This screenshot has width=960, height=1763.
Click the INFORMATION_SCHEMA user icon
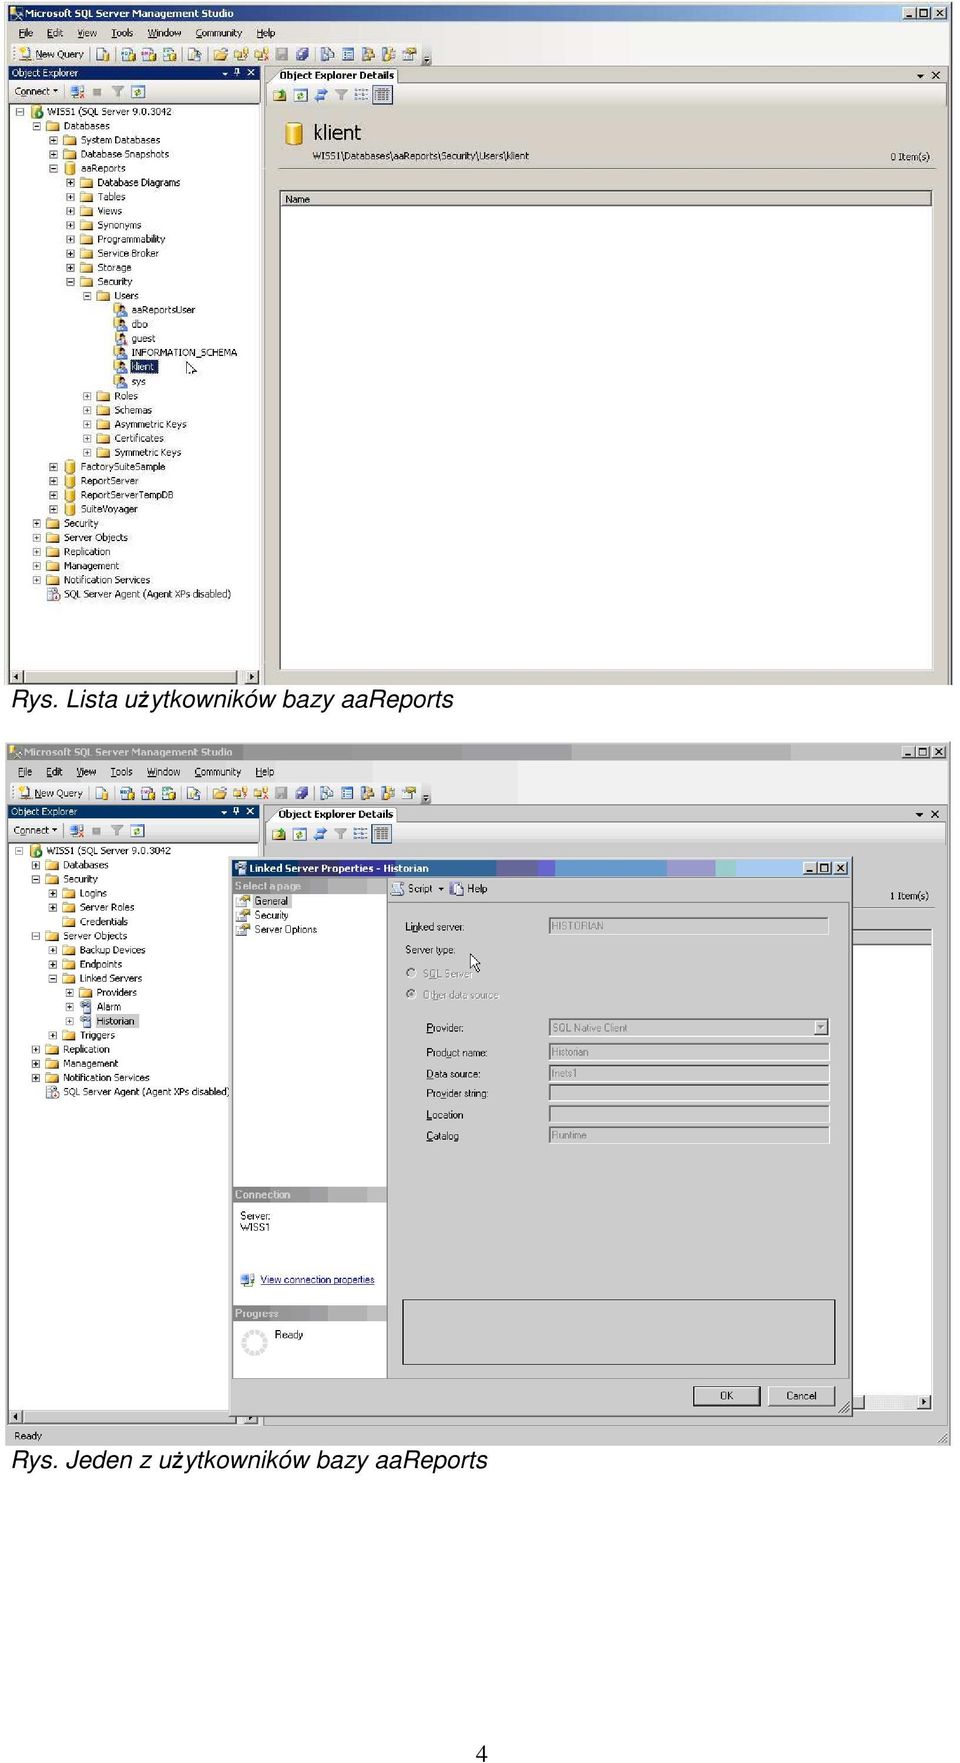pyautogui.click(x=121, y=352)
